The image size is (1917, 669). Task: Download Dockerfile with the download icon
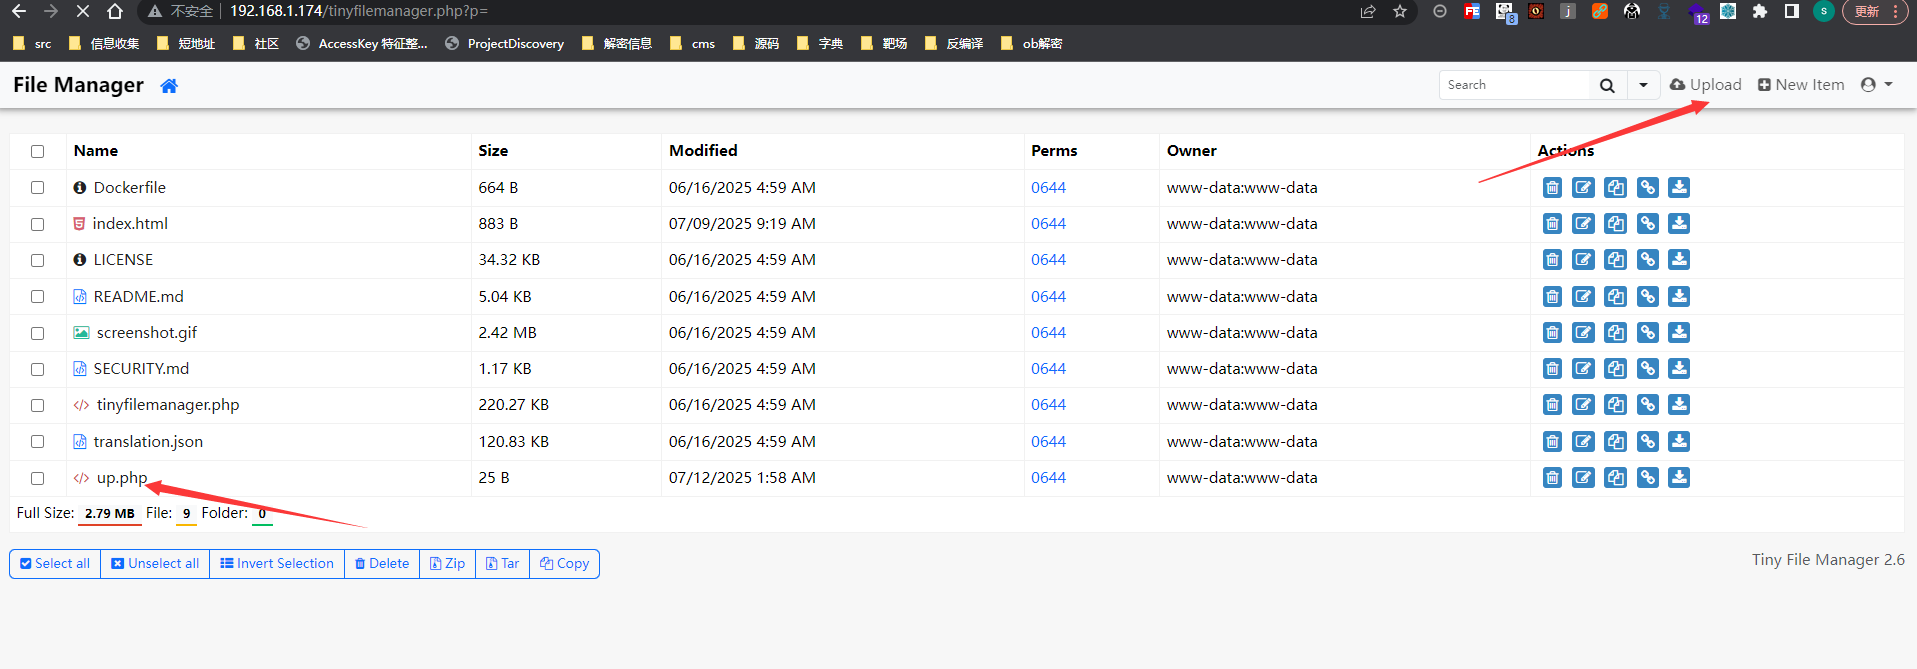(1680, 188)
